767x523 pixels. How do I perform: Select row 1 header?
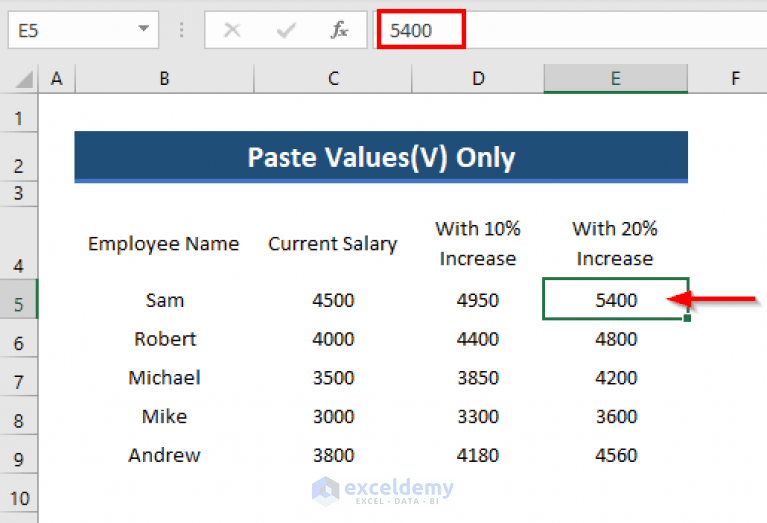click(x=19, y=113)
